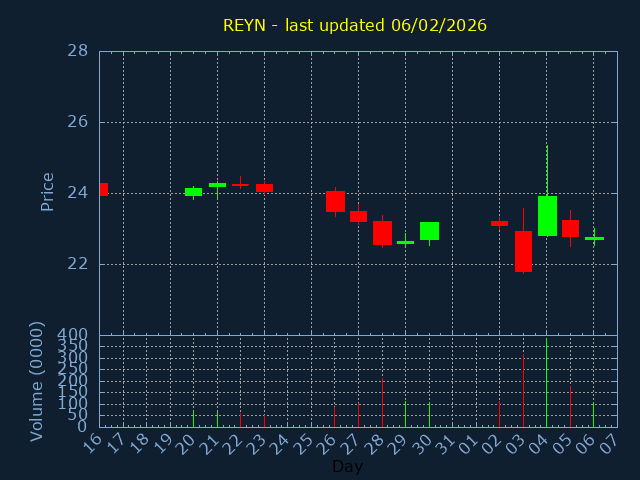The image size is (640, 480).
Task: Click the Volume (0000) y-axis label
Action: click(37, 380)
